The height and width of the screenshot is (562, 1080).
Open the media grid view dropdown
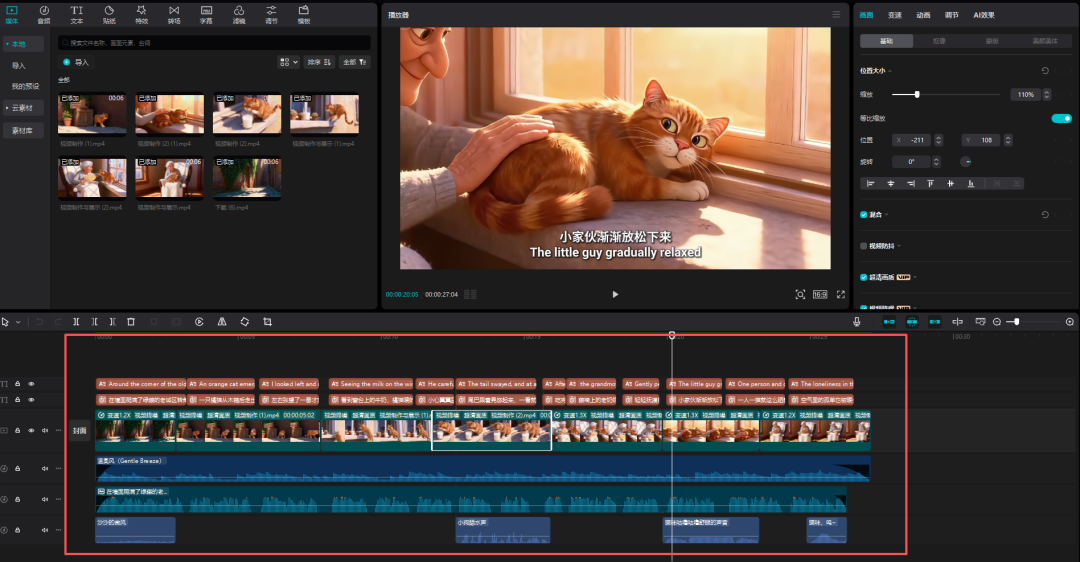(289, 62)
